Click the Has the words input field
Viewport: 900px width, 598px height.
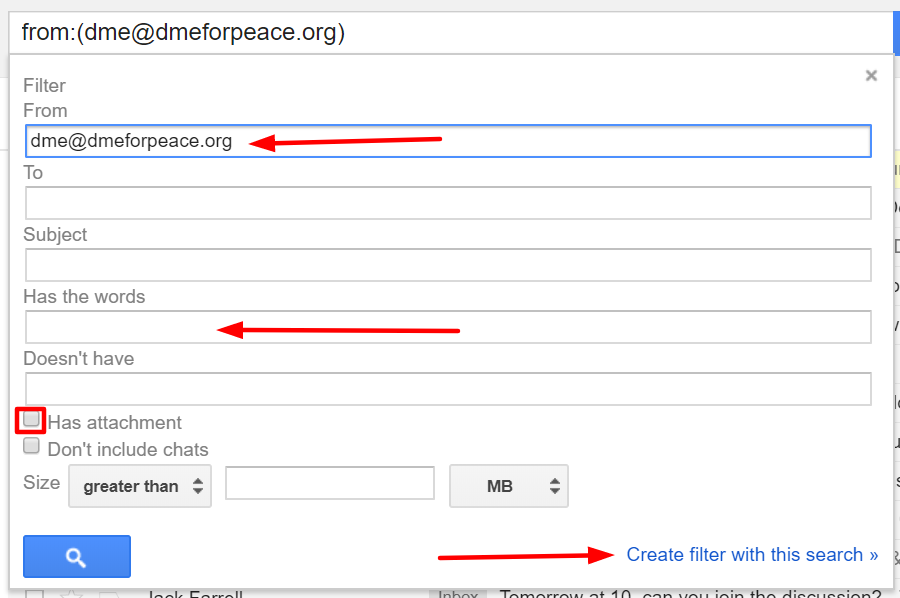448,327
